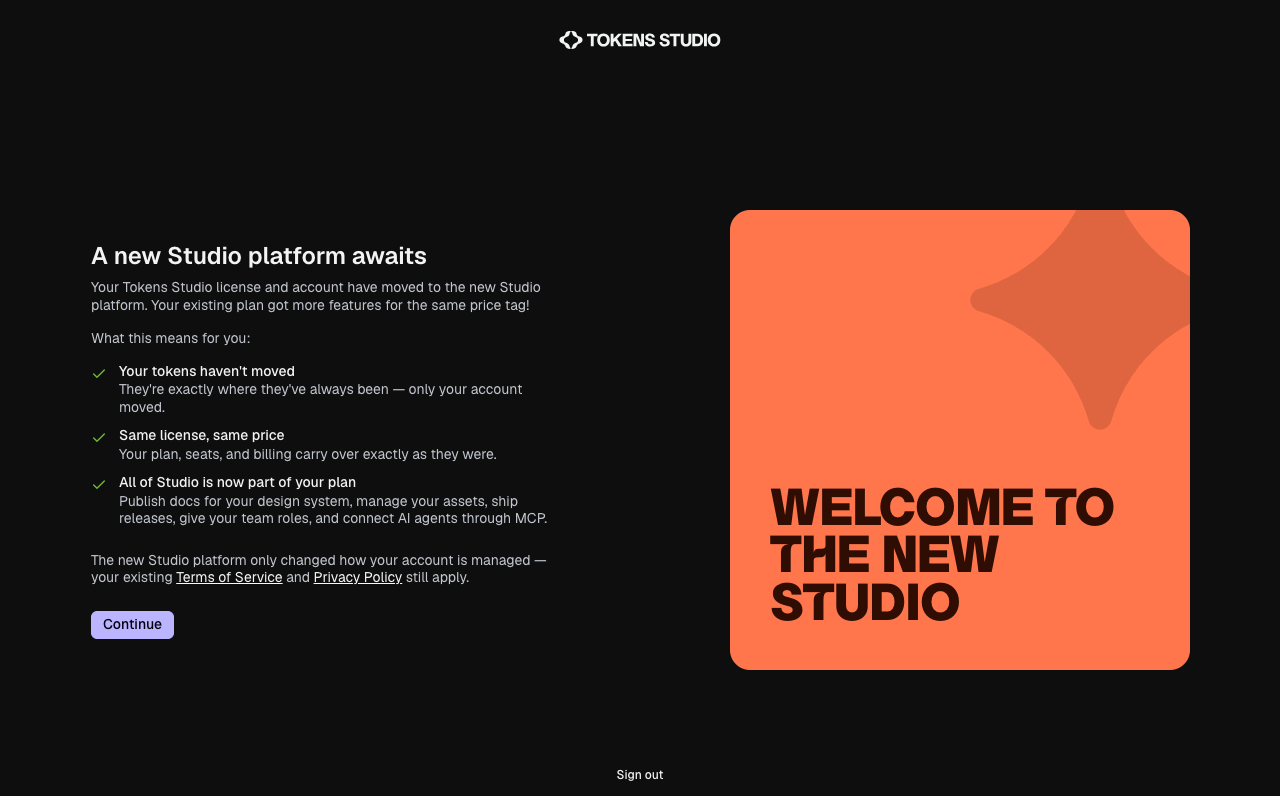Click All of Studio is now part of your plan
The width and height of the screenshot is (1280, 796).
(x=237, y=482)
